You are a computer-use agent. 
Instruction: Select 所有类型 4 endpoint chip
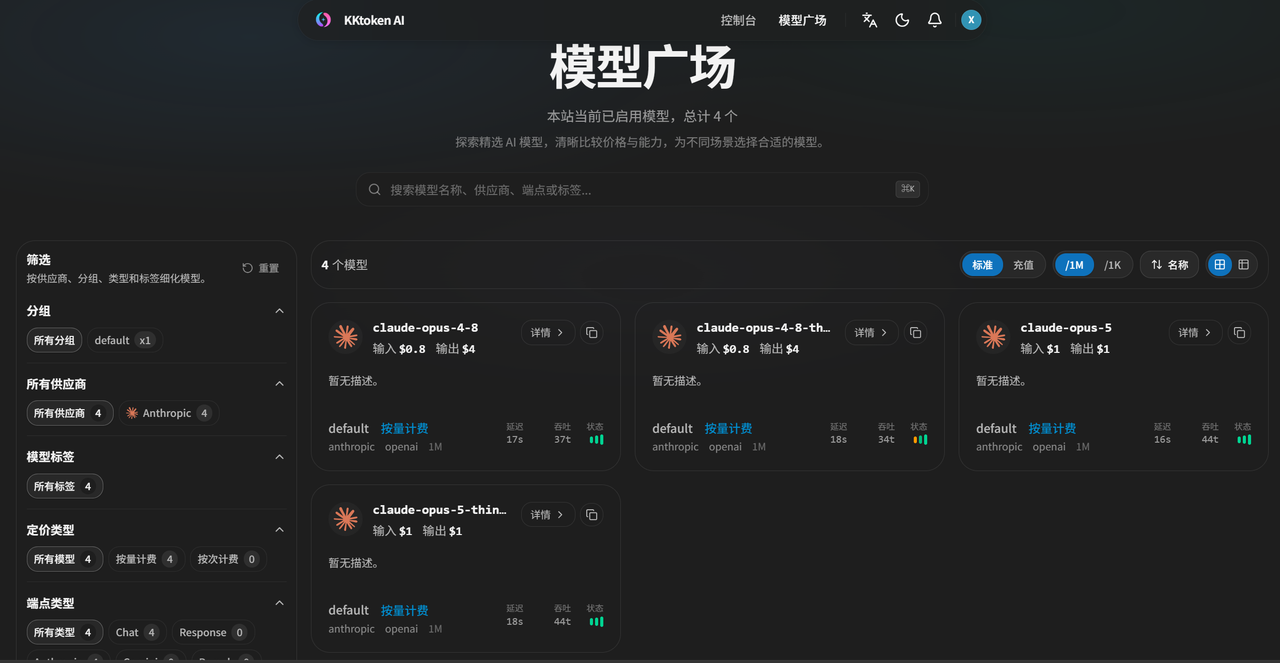click(x=65, y=632)
